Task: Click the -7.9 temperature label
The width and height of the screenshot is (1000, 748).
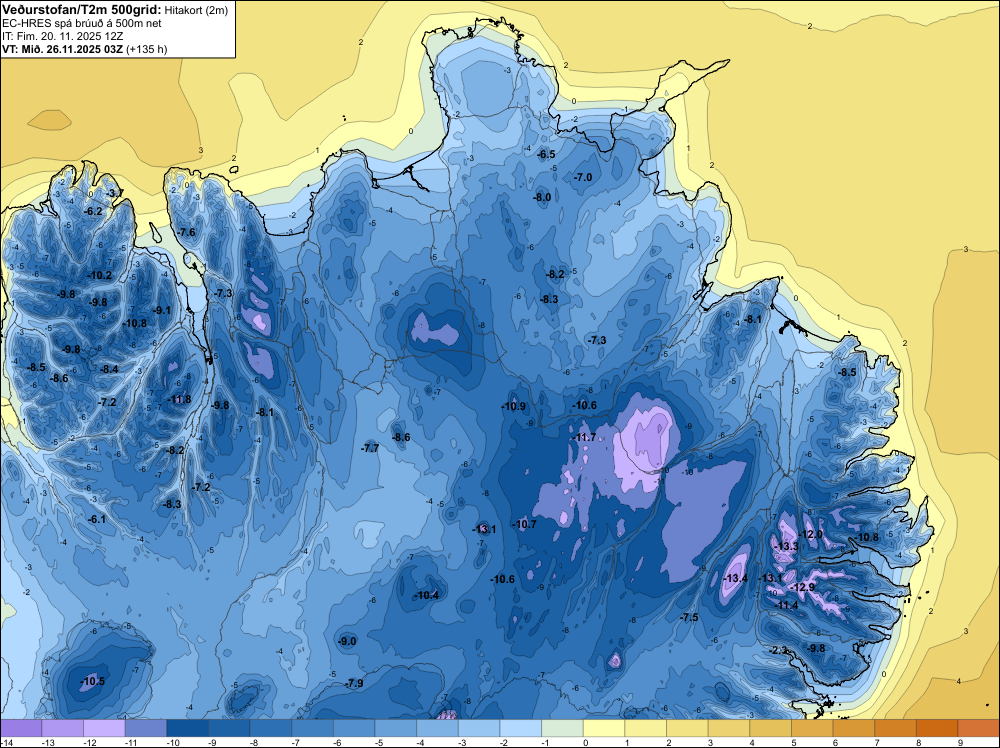Action: pyautogui.click(x=354, y=684)
